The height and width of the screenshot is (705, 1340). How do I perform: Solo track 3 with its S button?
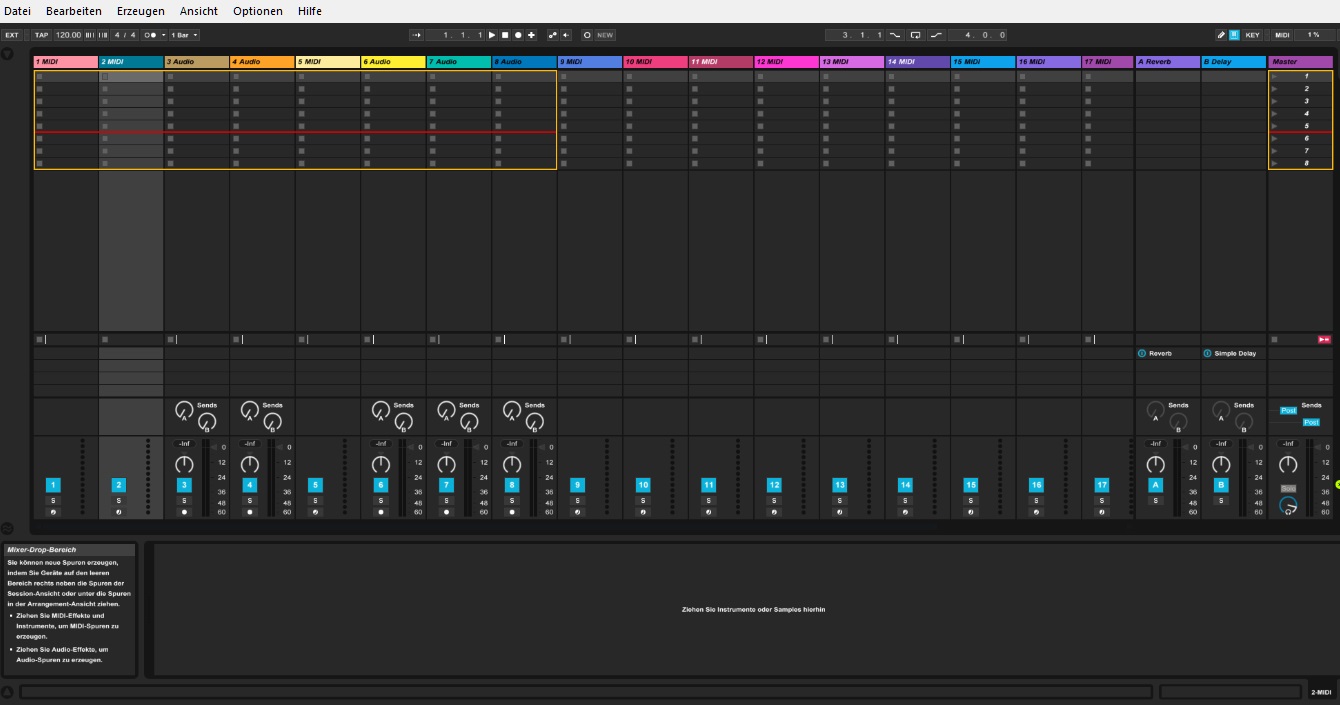click(x=184, y=500)
